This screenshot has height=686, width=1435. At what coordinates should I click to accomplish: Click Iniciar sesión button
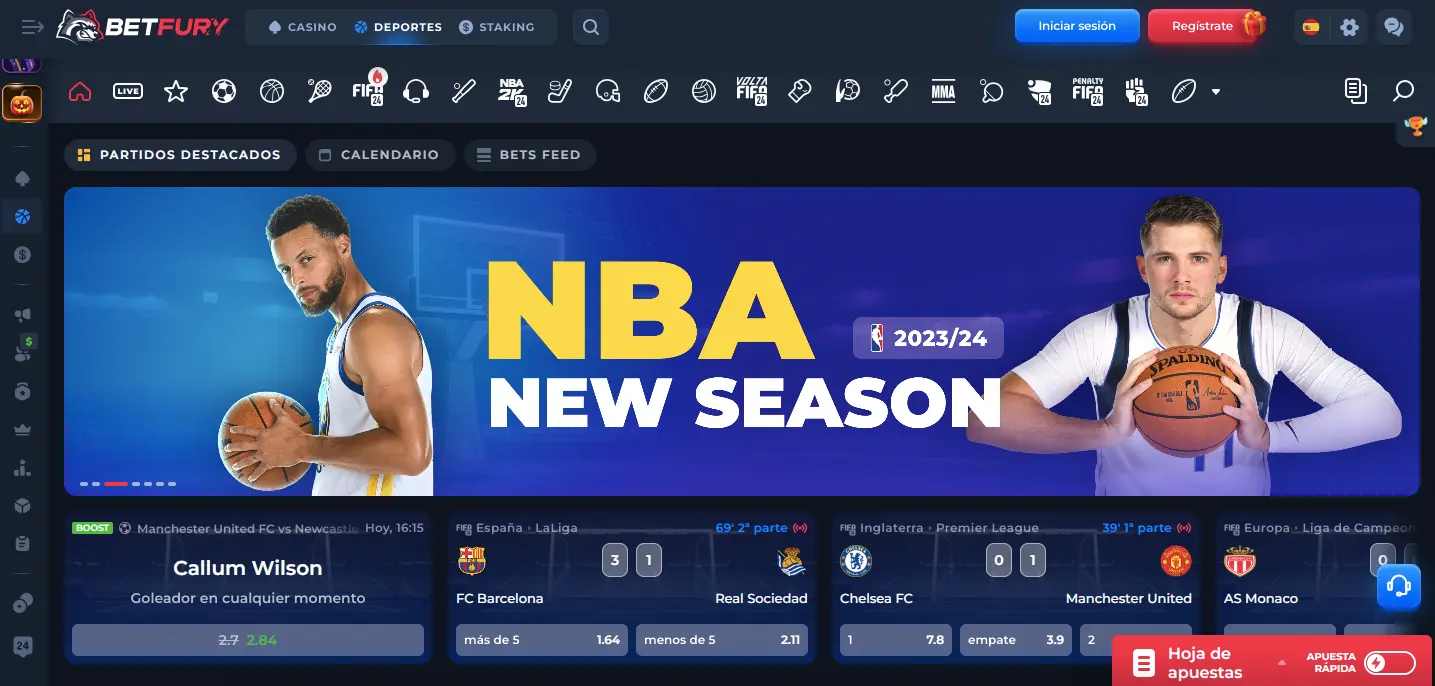pos(1077,26)
